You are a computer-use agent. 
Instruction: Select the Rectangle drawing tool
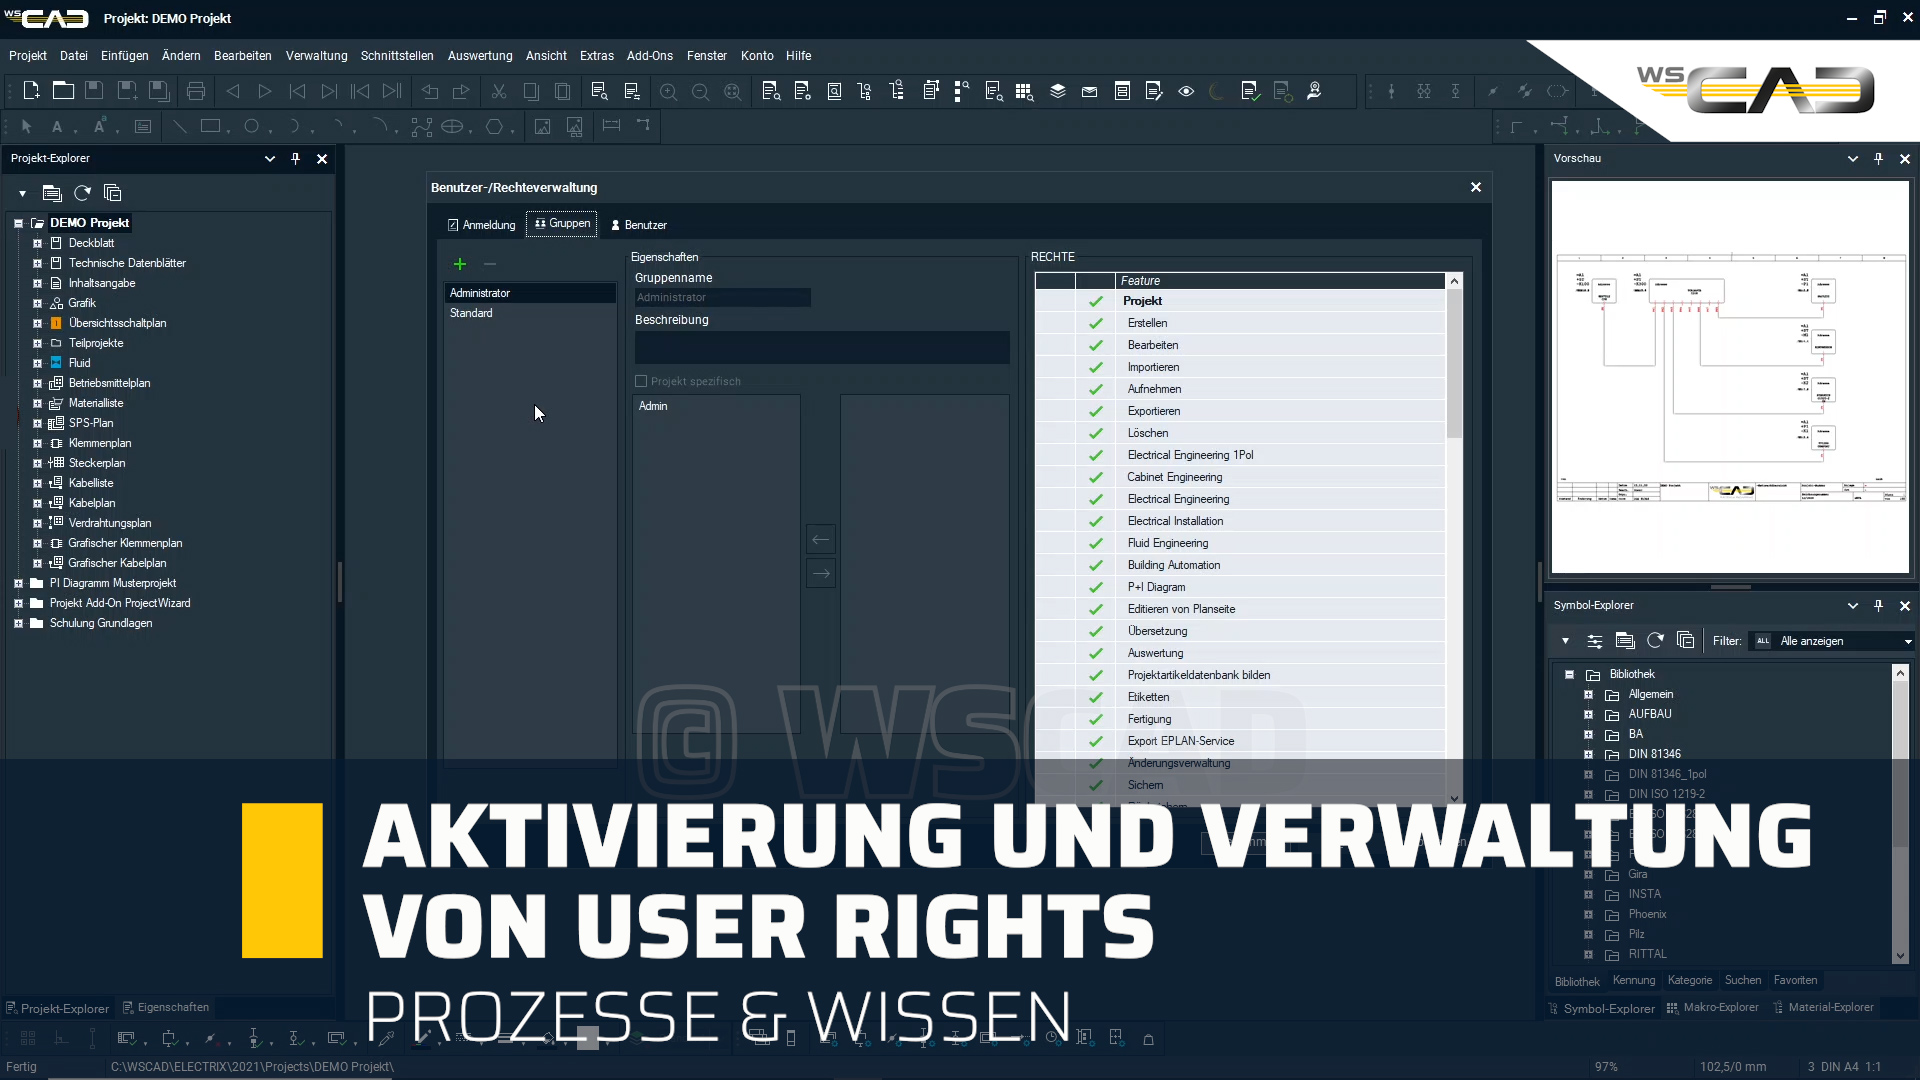(x=211, y=126)
